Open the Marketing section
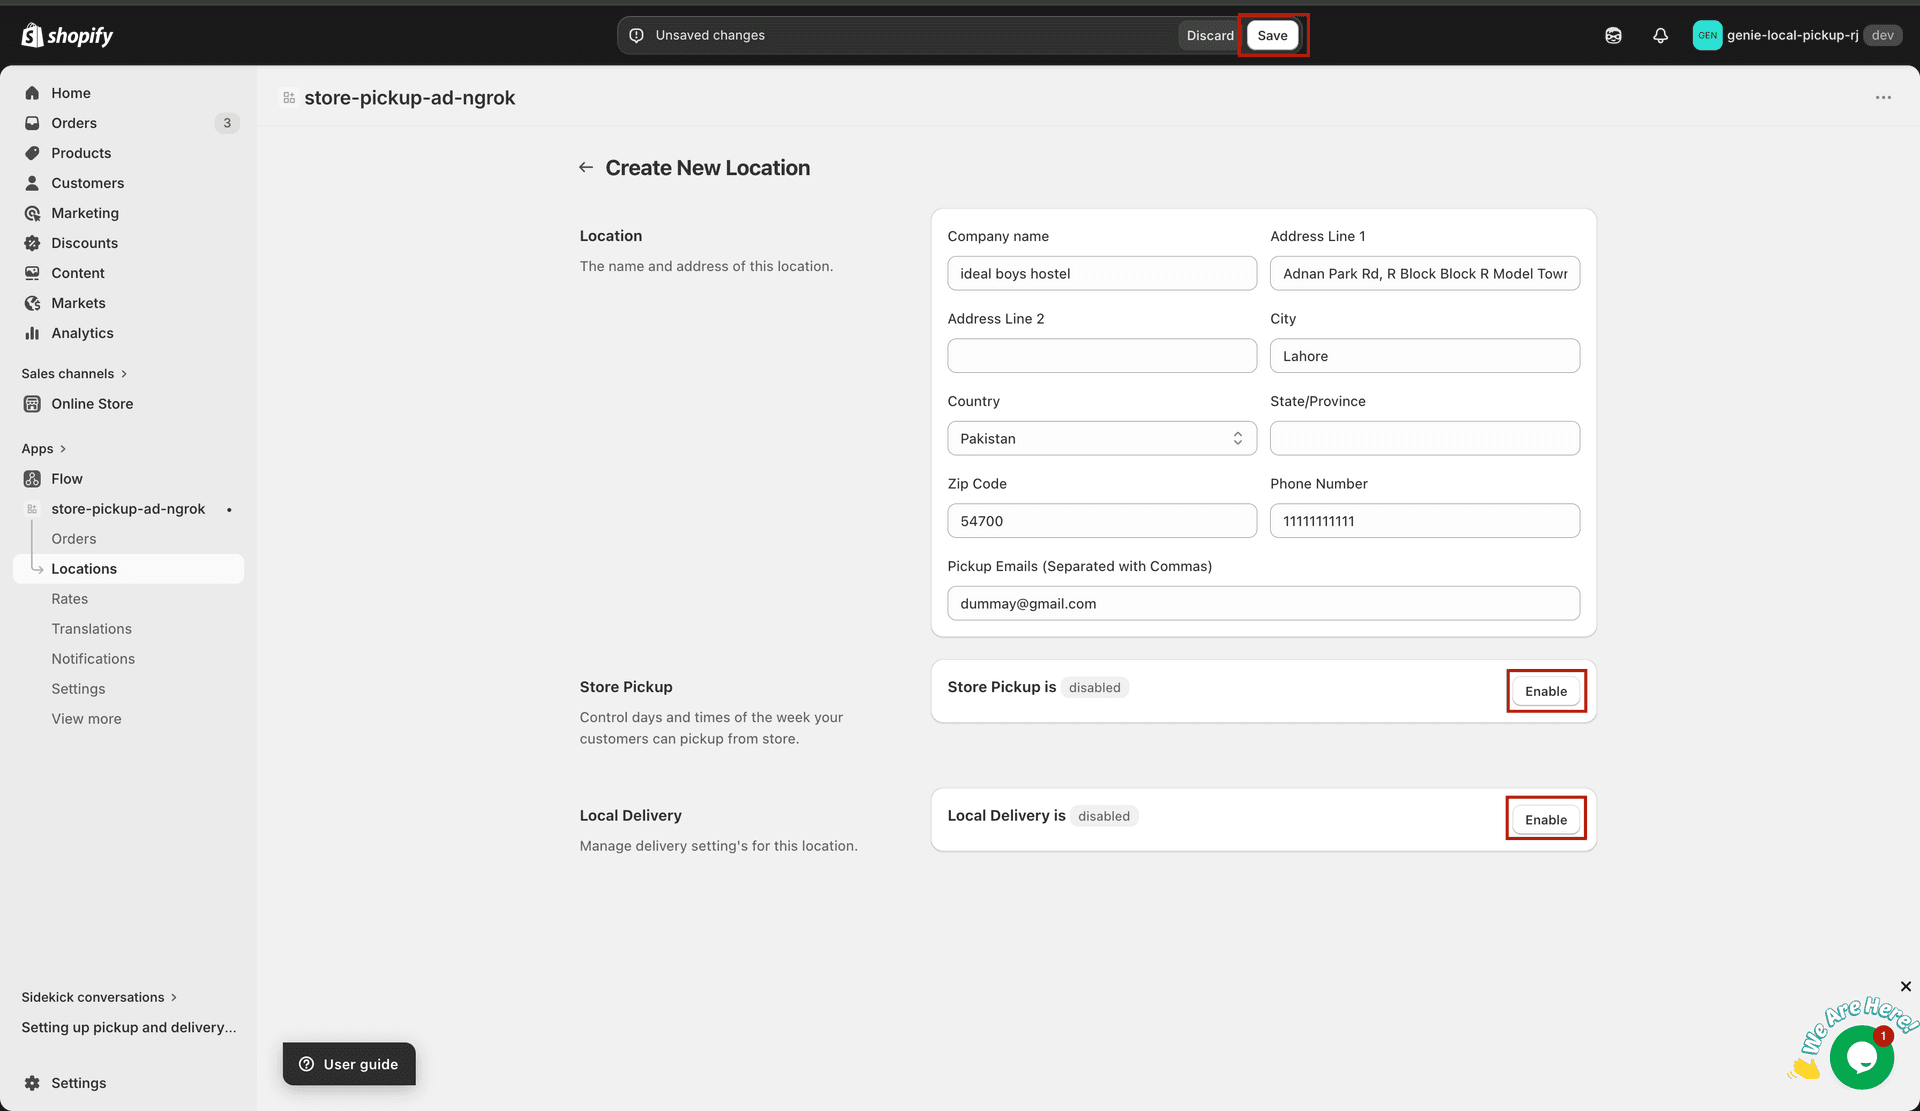 point(85,212)
